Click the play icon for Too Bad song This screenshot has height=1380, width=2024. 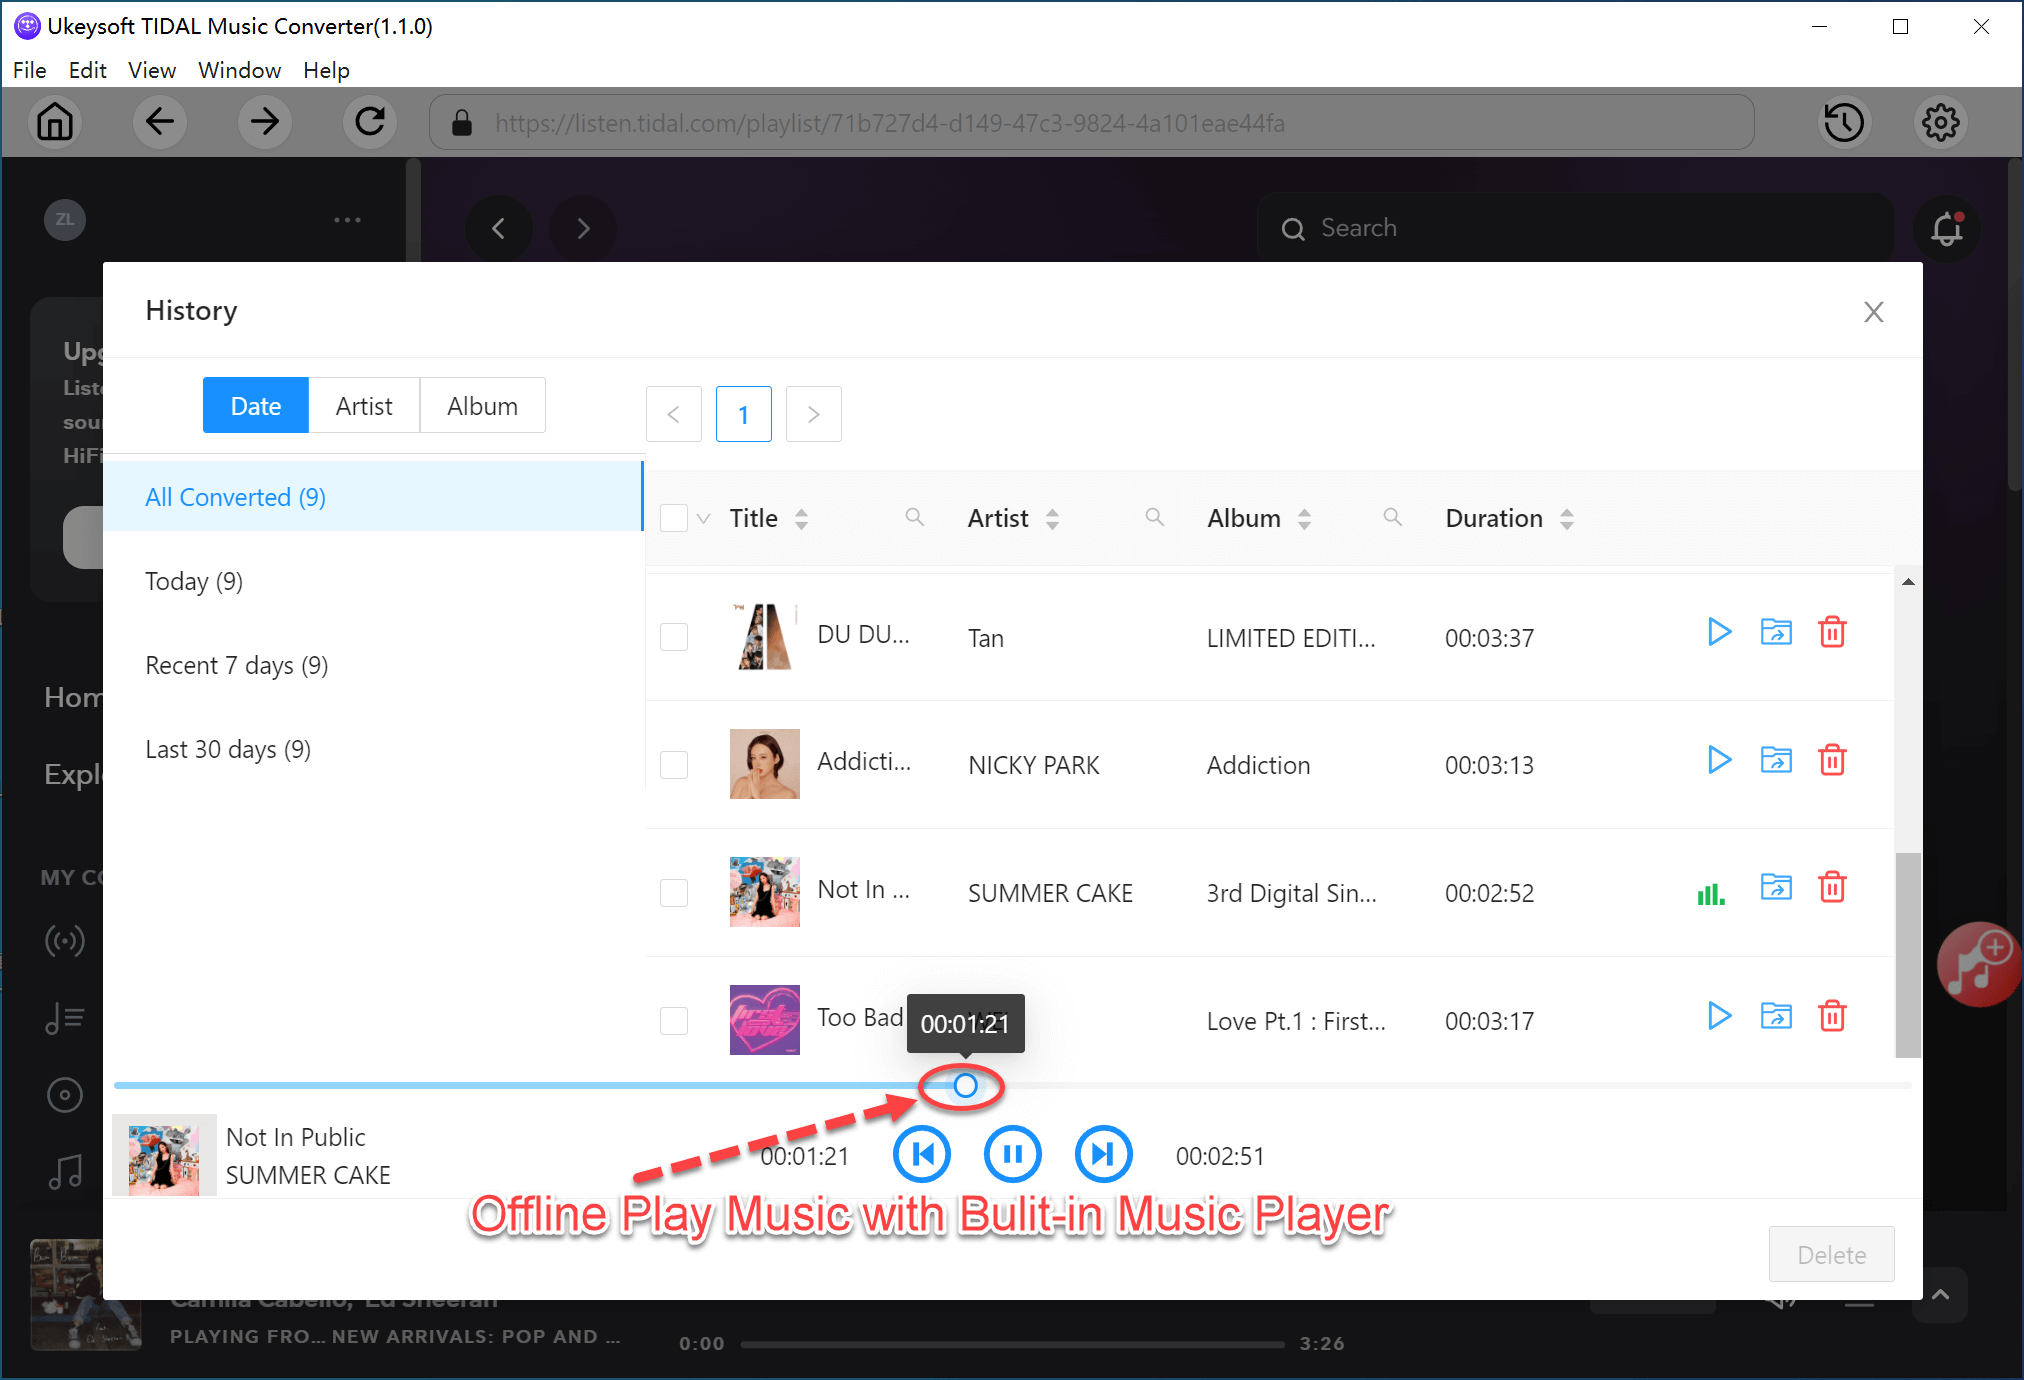click(1718, 1020)
